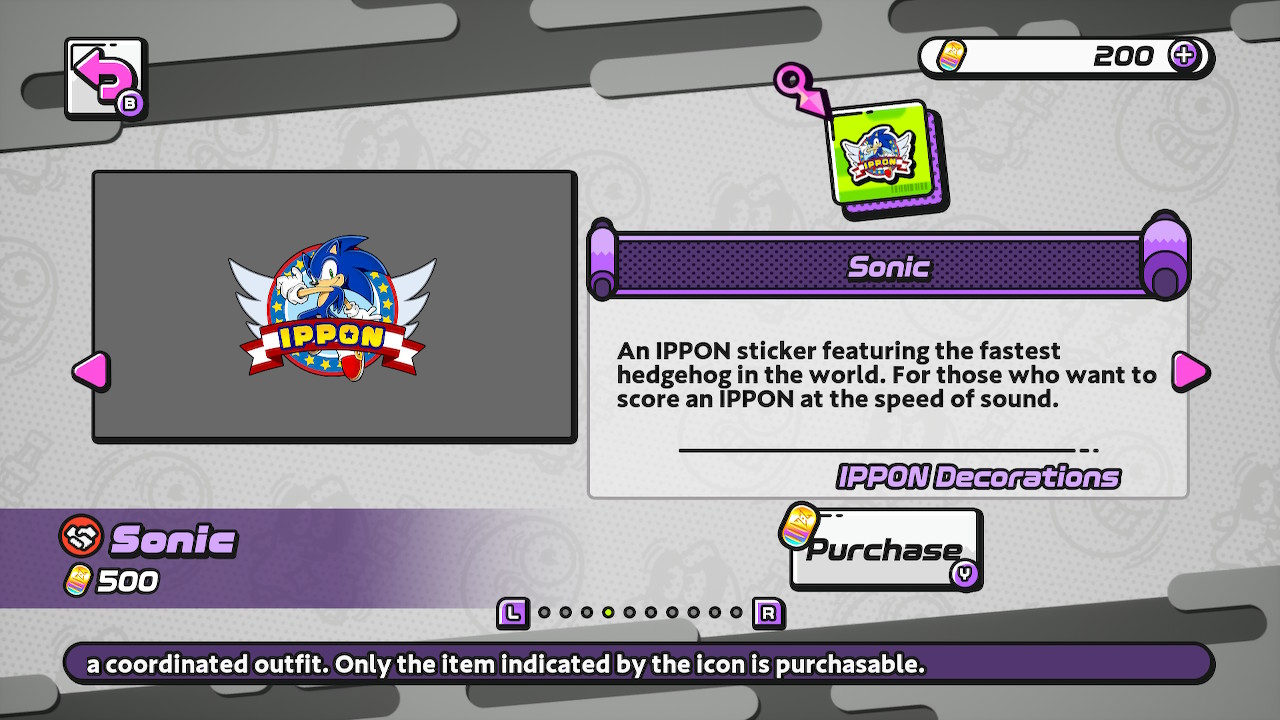Click the IPPON Decorations category label

point(978,477)
